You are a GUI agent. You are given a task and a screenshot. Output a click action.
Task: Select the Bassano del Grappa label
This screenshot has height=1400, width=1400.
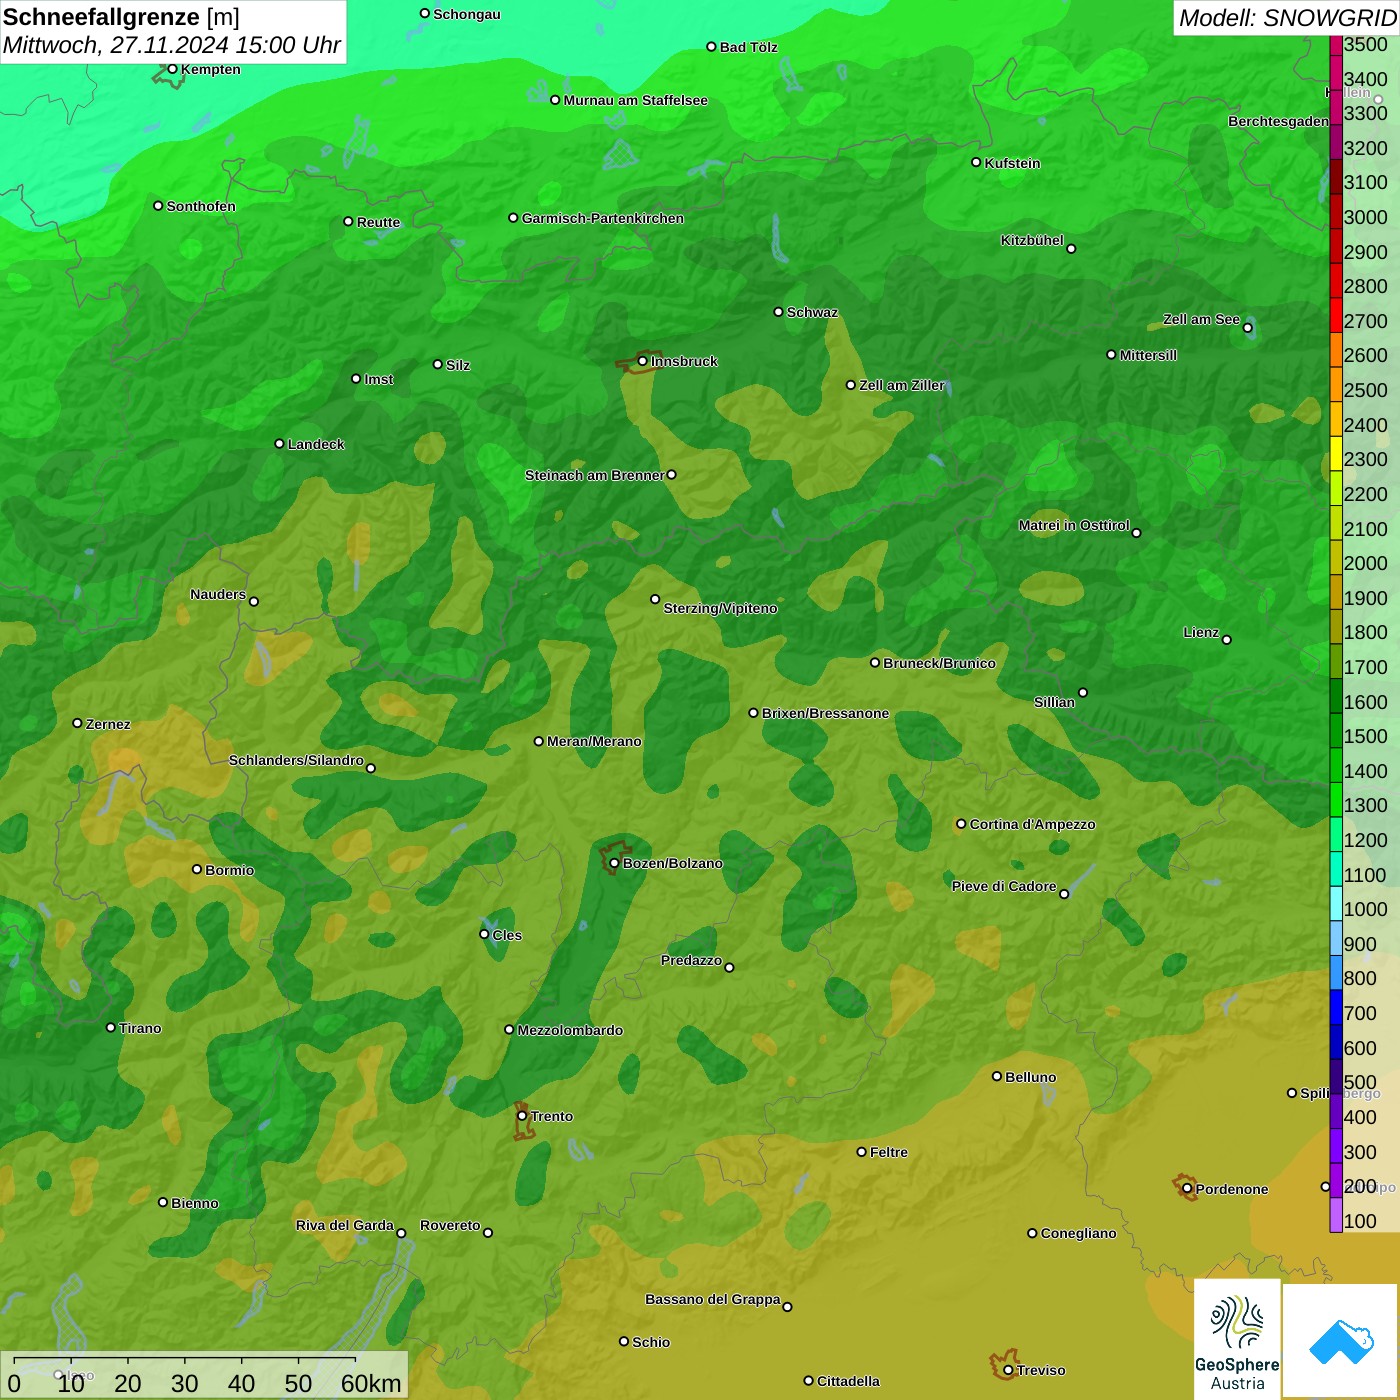click(x=712, y=1299)
